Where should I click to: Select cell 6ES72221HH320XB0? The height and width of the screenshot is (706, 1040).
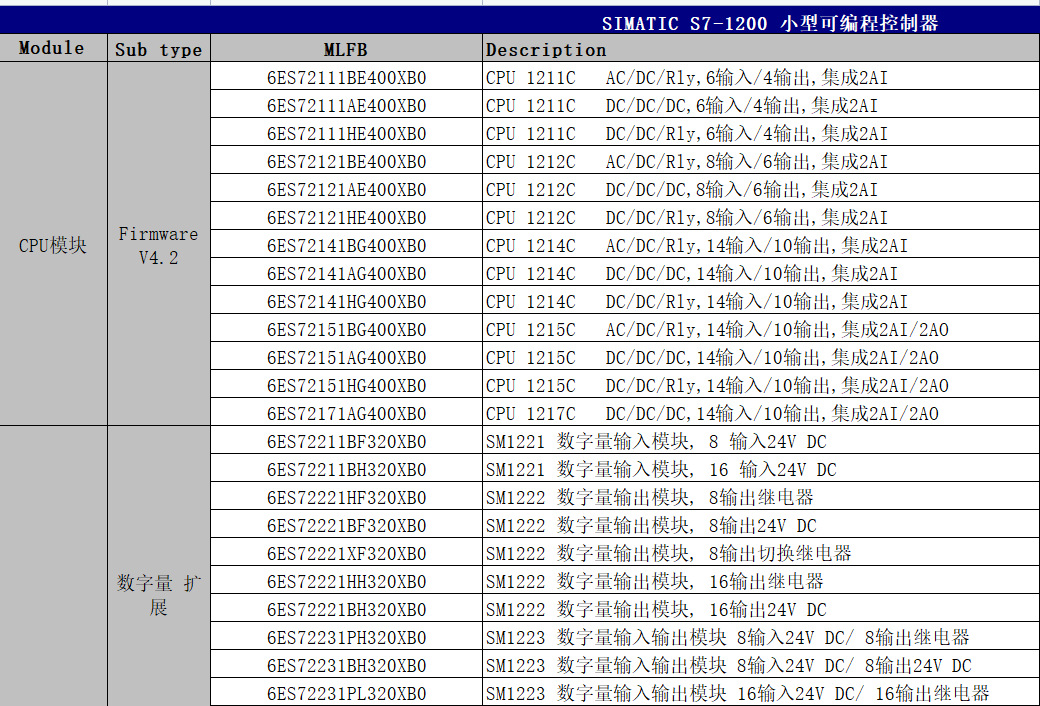point(346,581)
